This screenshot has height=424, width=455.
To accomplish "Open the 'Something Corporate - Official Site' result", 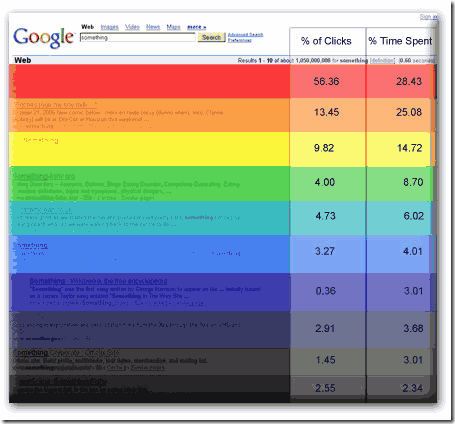I will click(66, 353).
